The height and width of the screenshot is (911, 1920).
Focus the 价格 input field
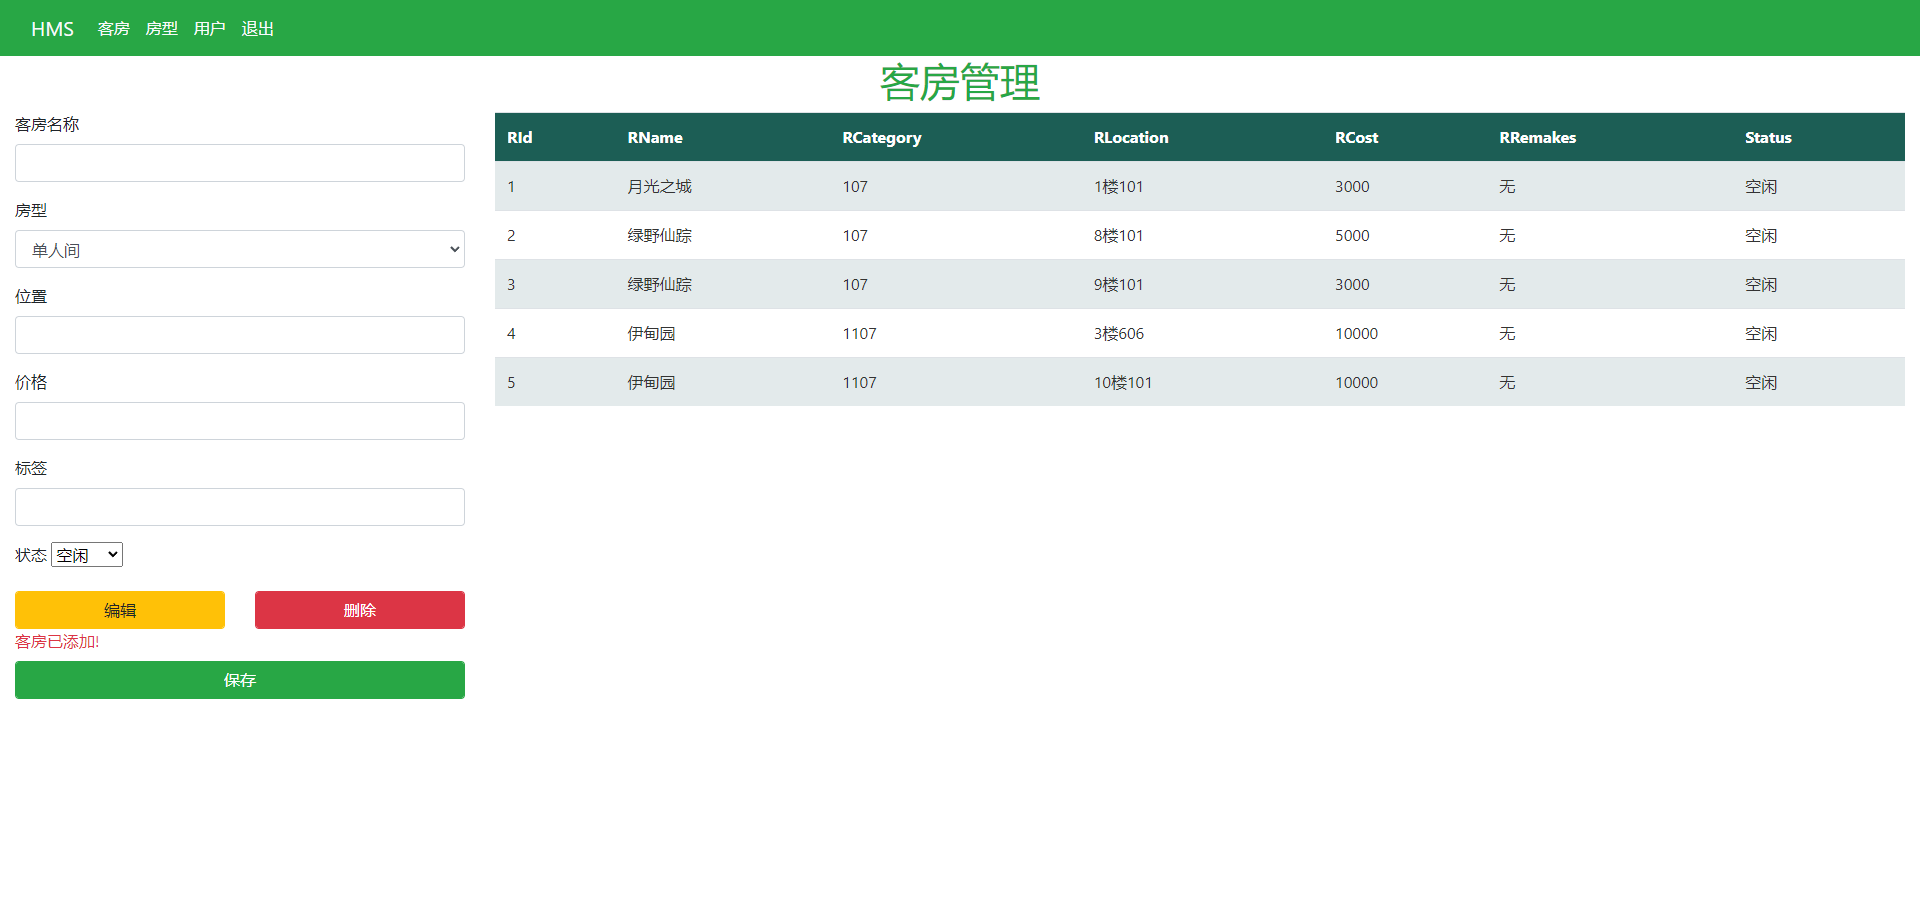240,421
